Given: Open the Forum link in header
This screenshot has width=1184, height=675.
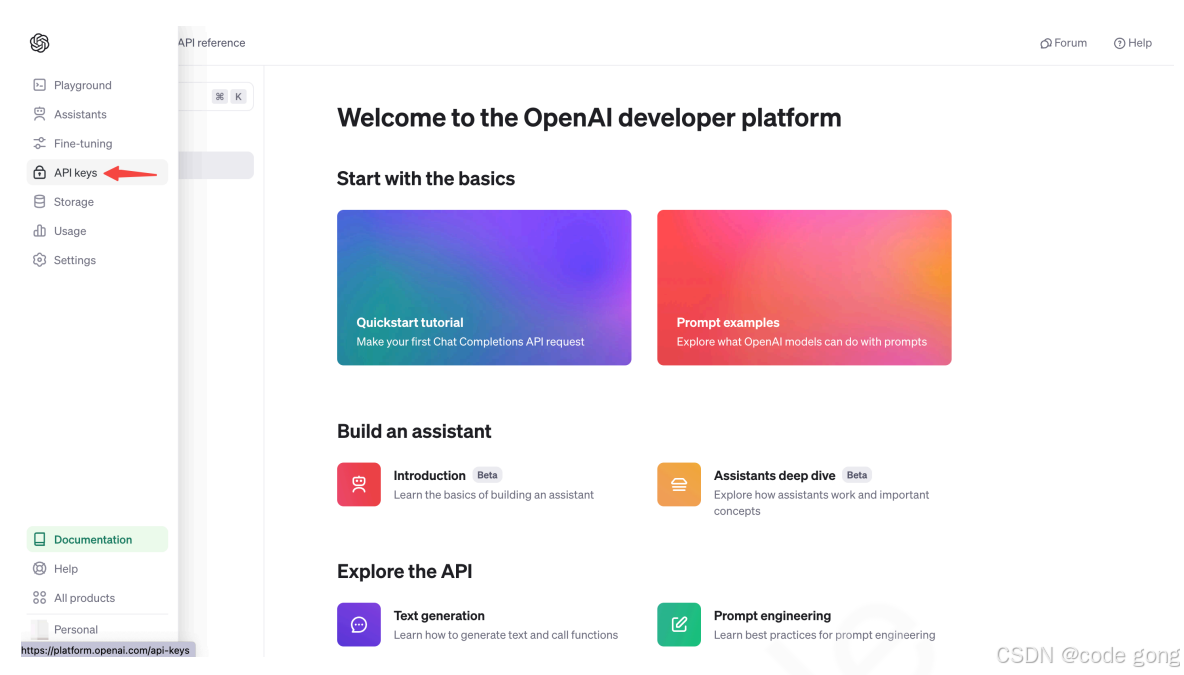Looking at the screenshot, I should click(1063, 43).
